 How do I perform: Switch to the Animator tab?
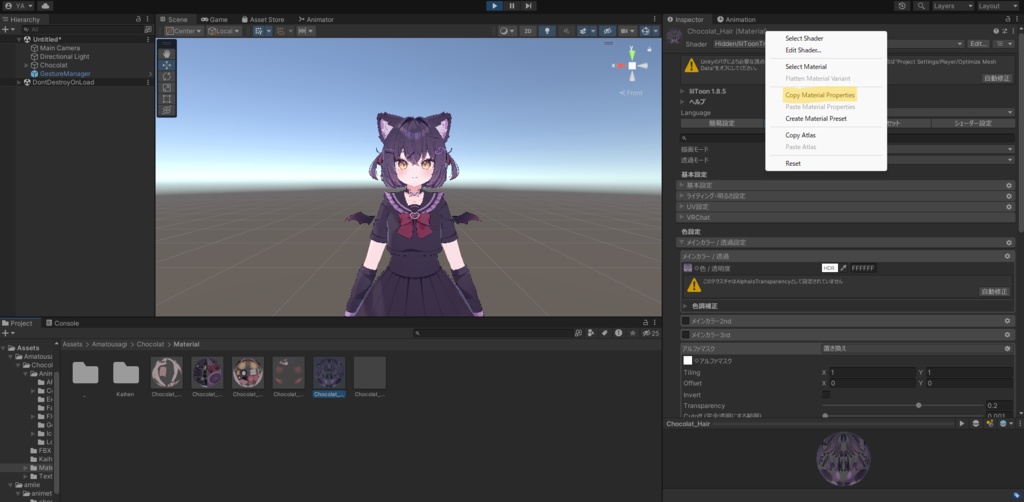coord(316,20)
